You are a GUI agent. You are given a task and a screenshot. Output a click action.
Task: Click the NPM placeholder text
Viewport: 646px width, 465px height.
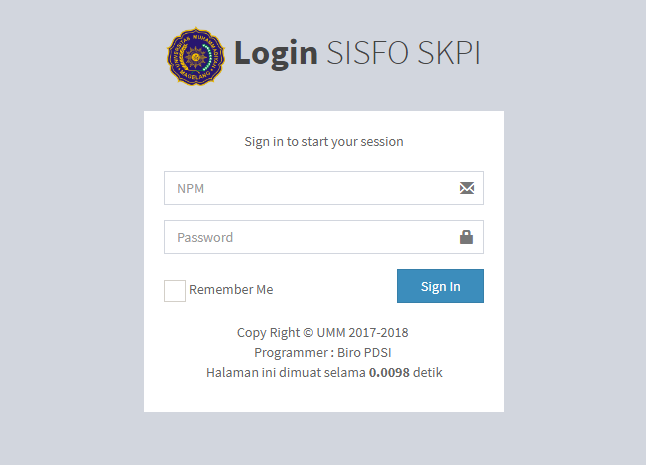click(190, 188)
